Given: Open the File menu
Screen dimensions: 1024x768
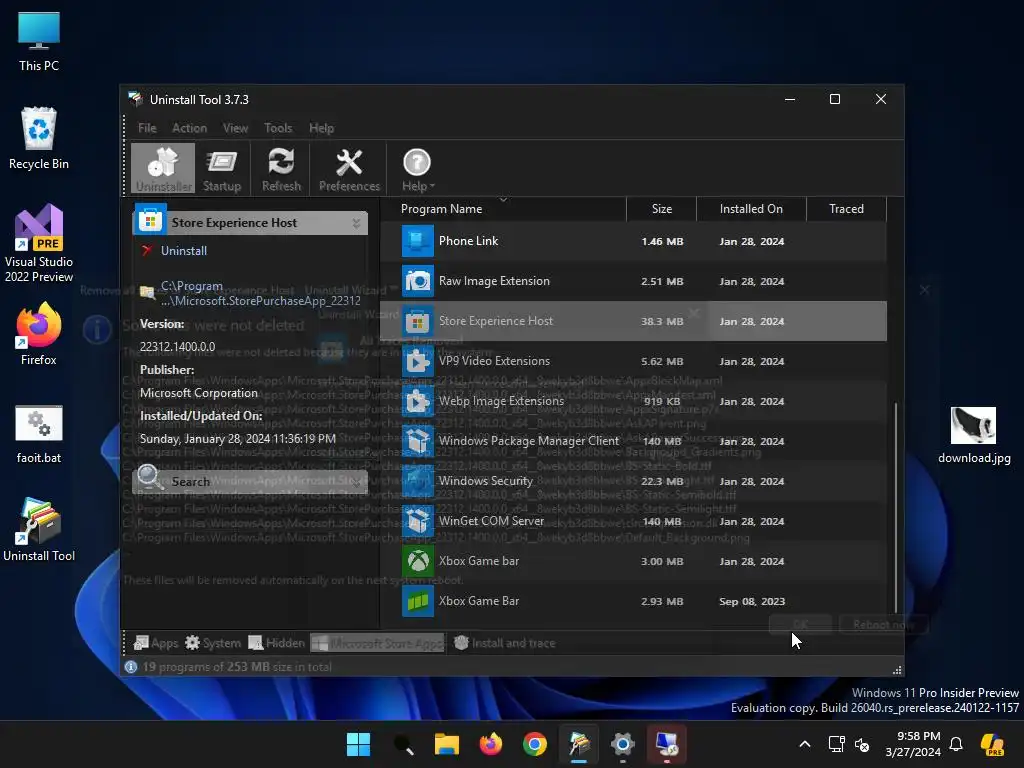Looking at the screenshot, I should pos(147,128).
